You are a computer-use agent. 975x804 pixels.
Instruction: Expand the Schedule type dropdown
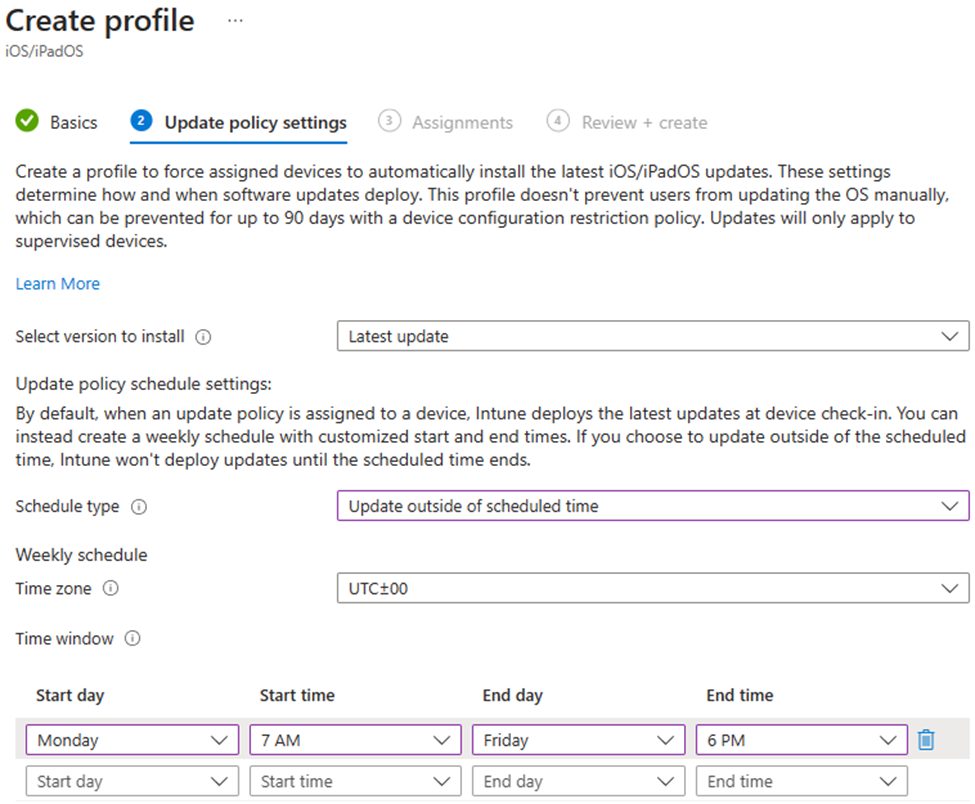[652, 507]
